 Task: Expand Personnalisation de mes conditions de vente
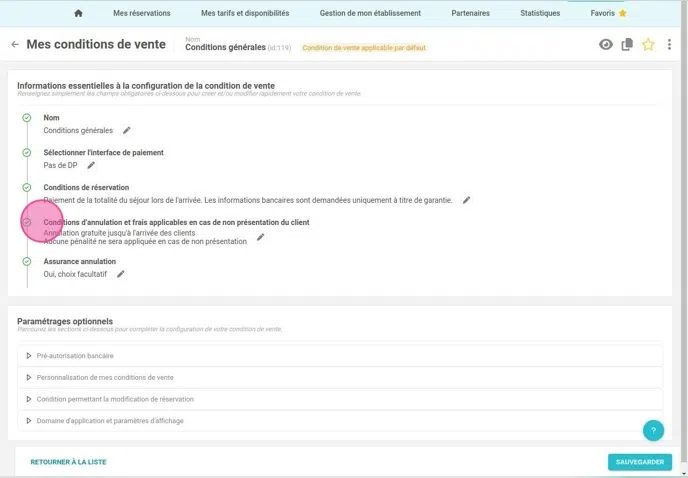click(x=340, y=377)
